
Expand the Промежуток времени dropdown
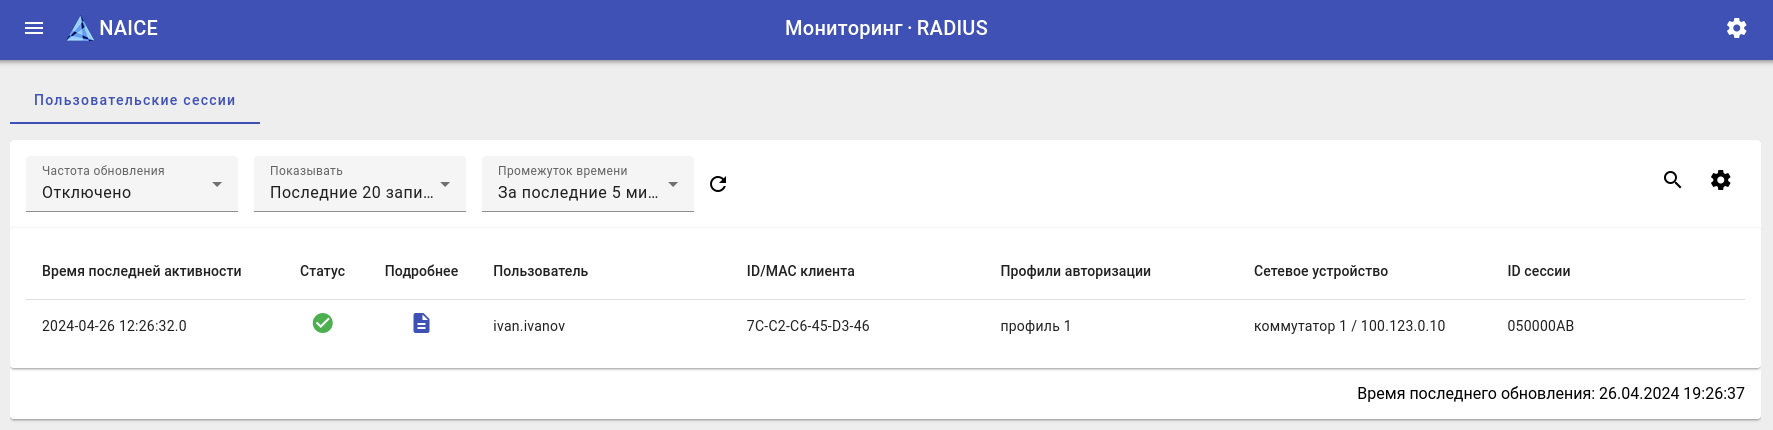tap(588, 184)
